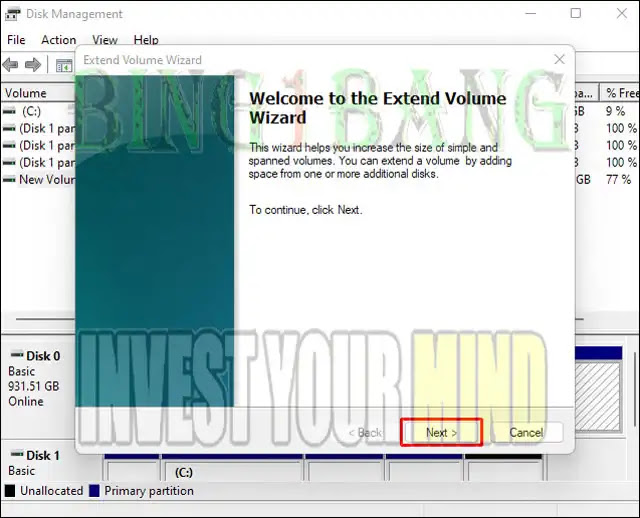Cancel the Extend Volume Wizard
The height and width of the screenshot is (518, 640).
click(526, 432)
